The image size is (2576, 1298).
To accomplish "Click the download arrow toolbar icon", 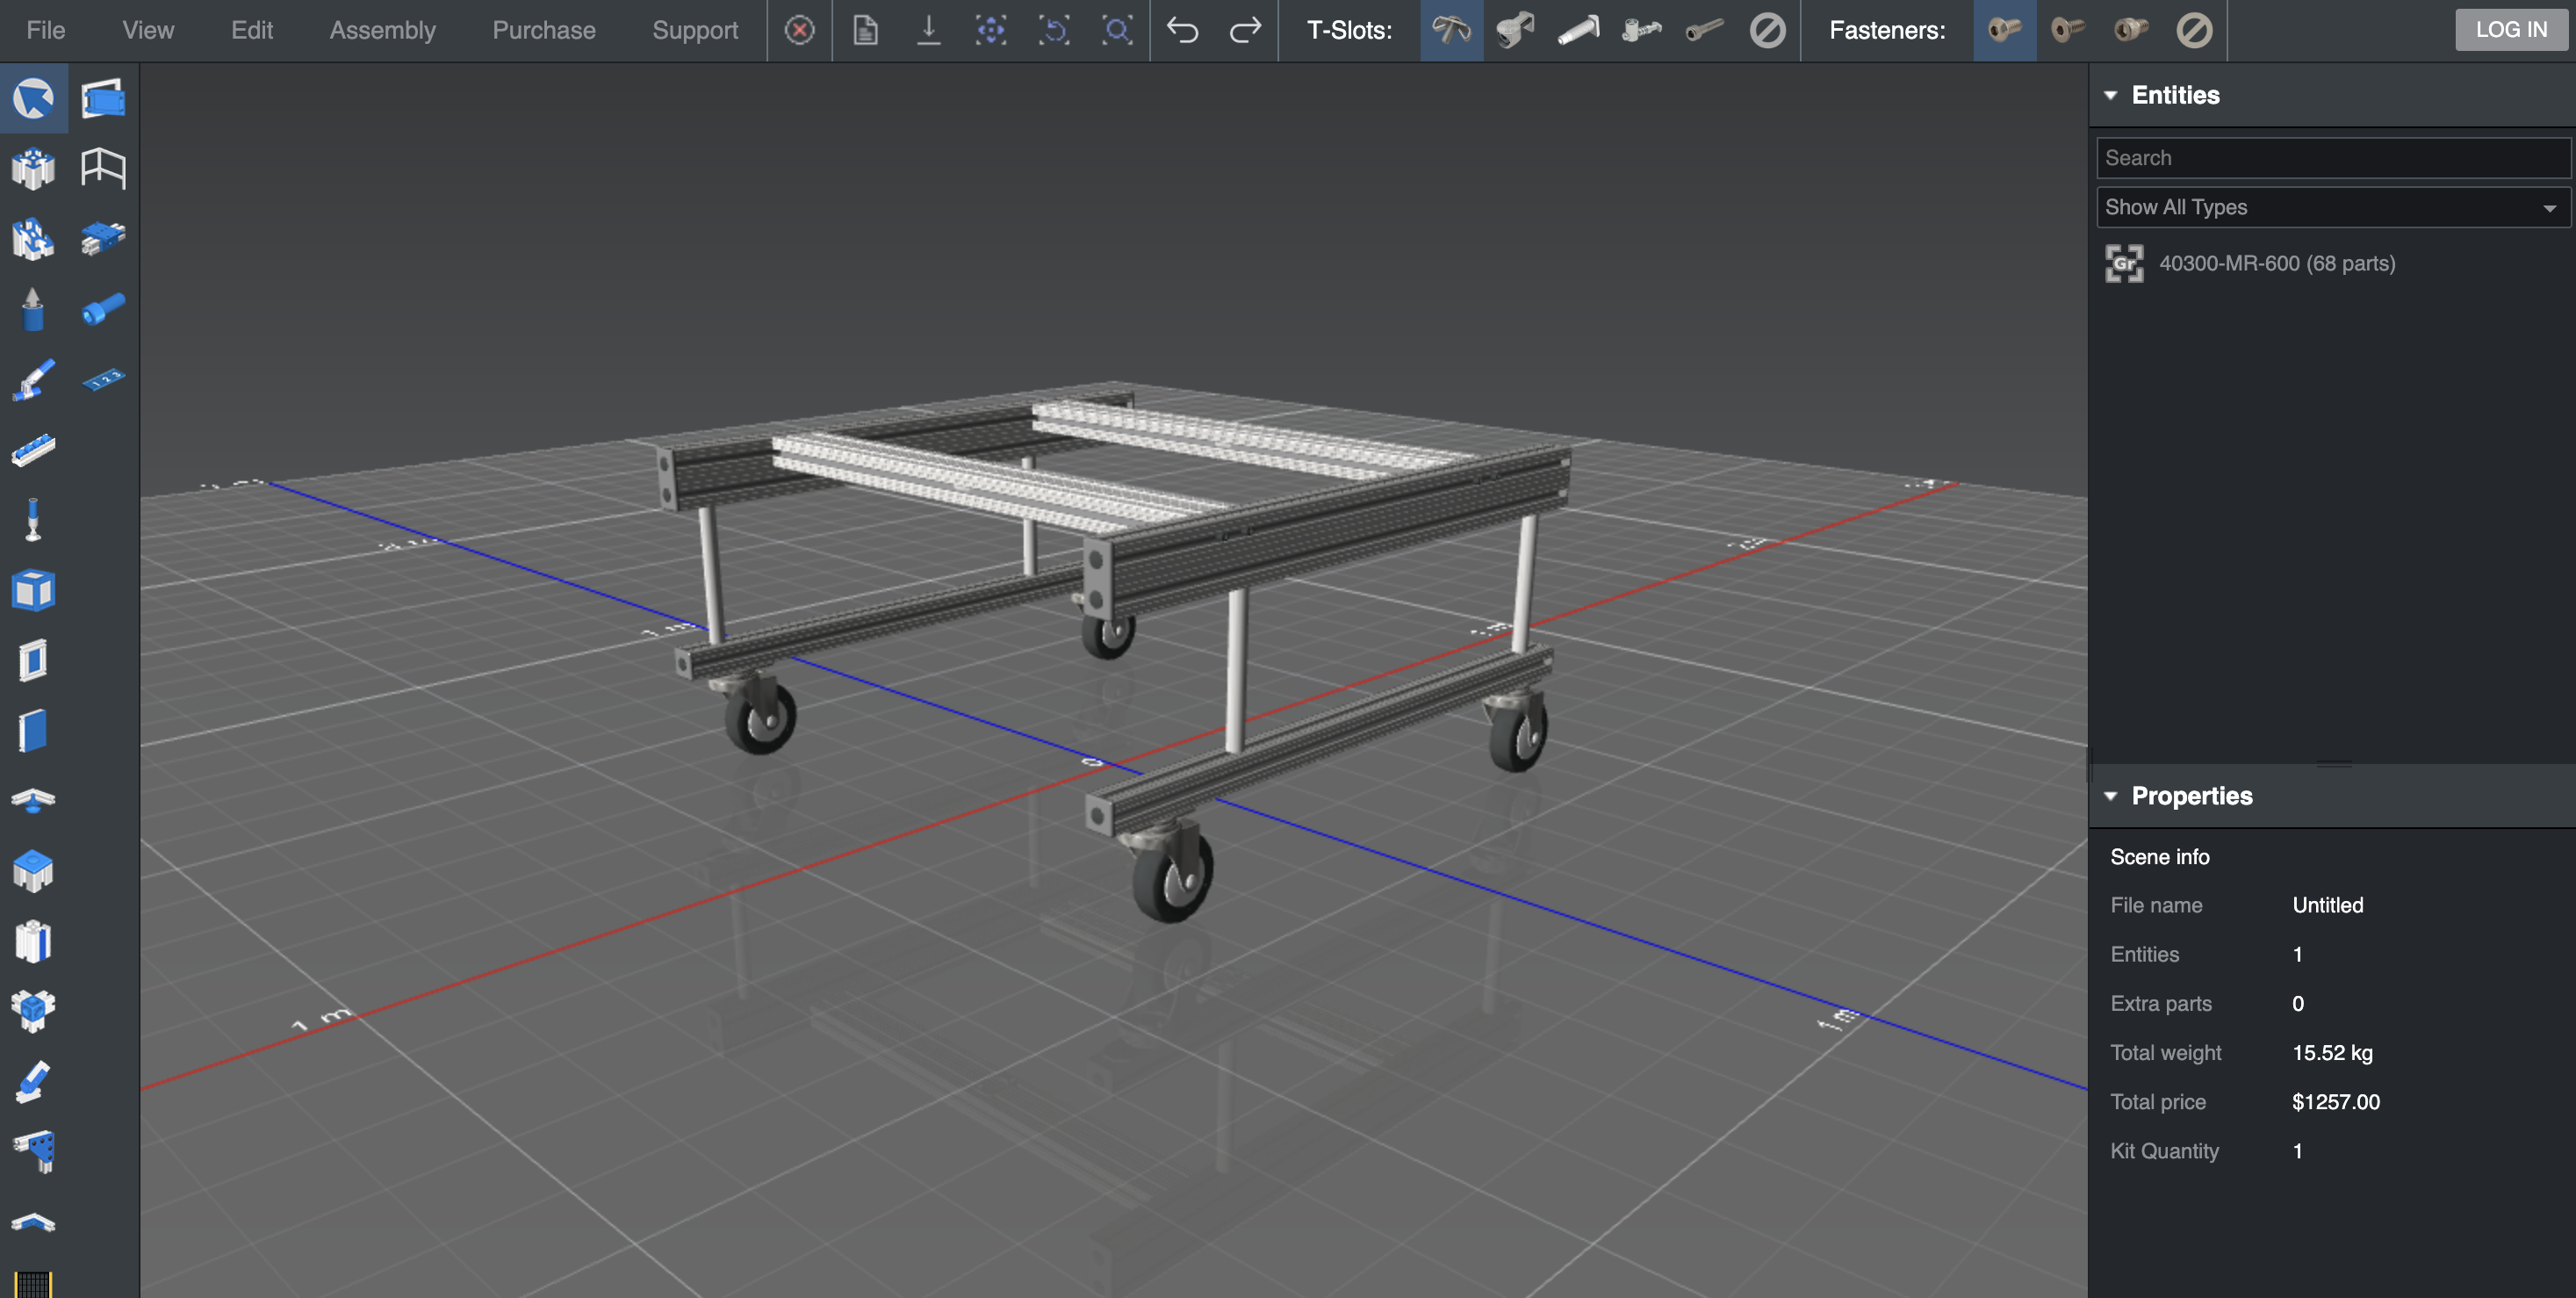I will (929, 30).
